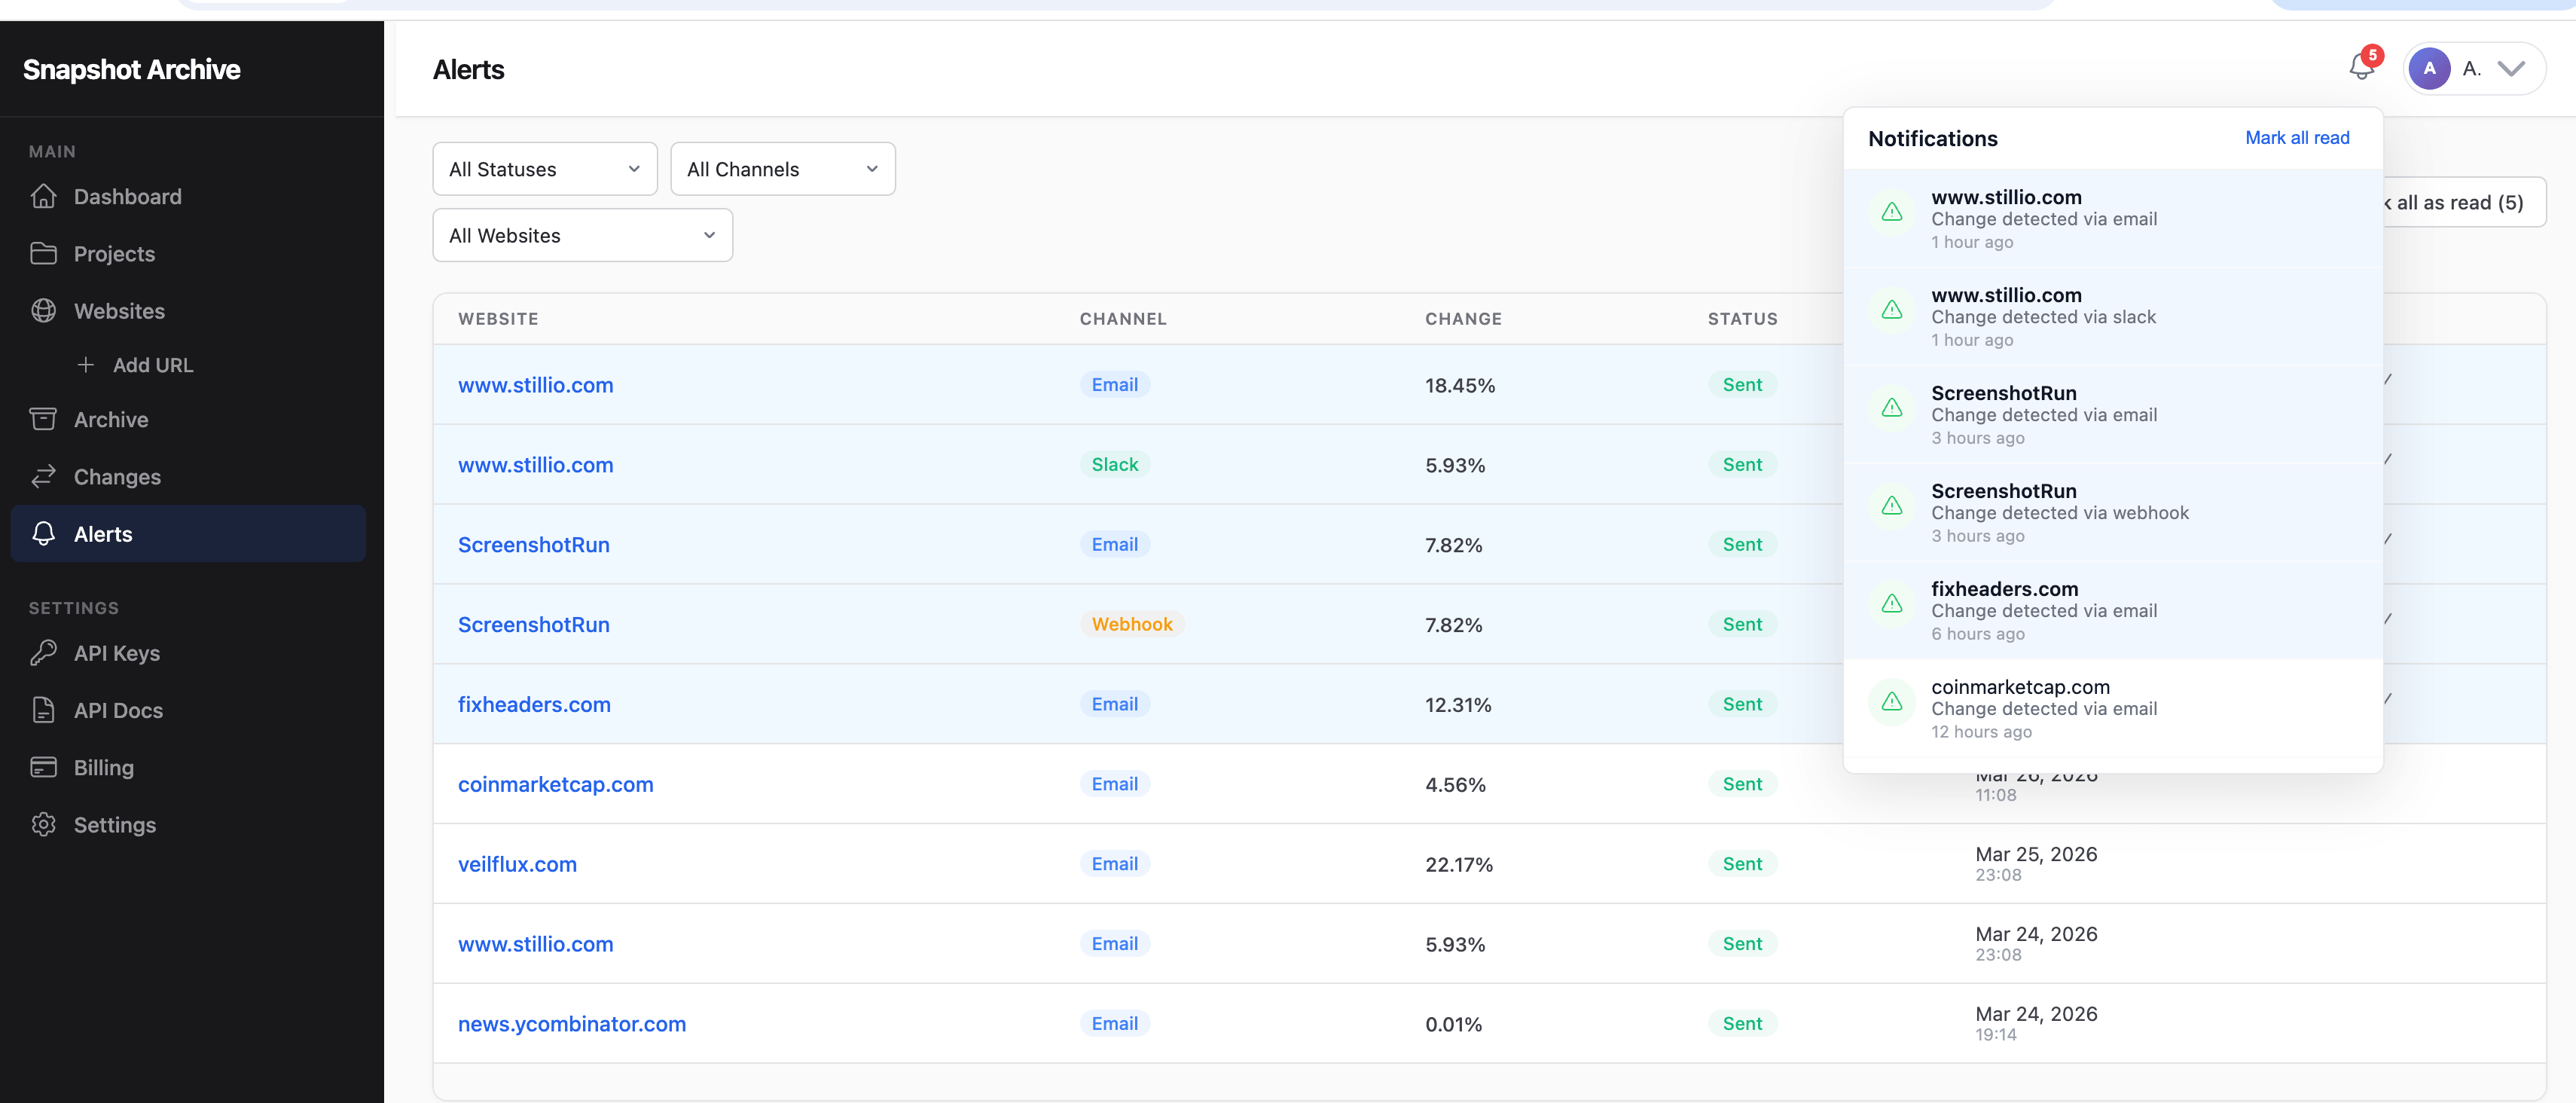The width and height of the screenshot is (2576, 1103).
Task: Open Archive in the sidebar
Action: [188, 419]
